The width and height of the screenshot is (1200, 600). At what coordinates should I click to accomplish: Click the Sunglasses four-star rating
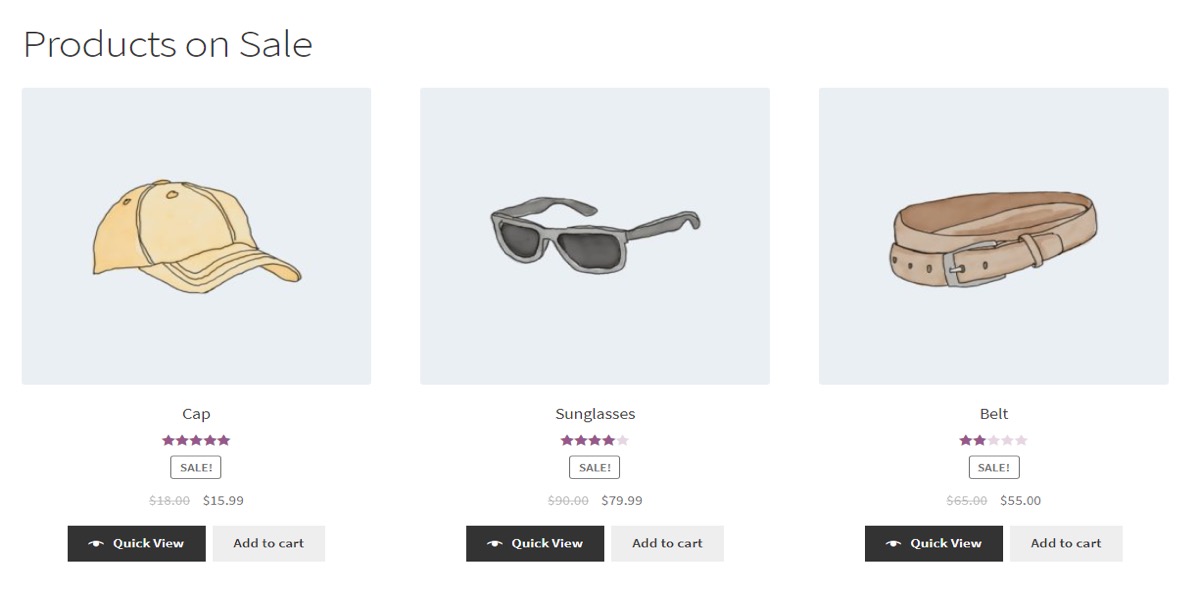594,440
